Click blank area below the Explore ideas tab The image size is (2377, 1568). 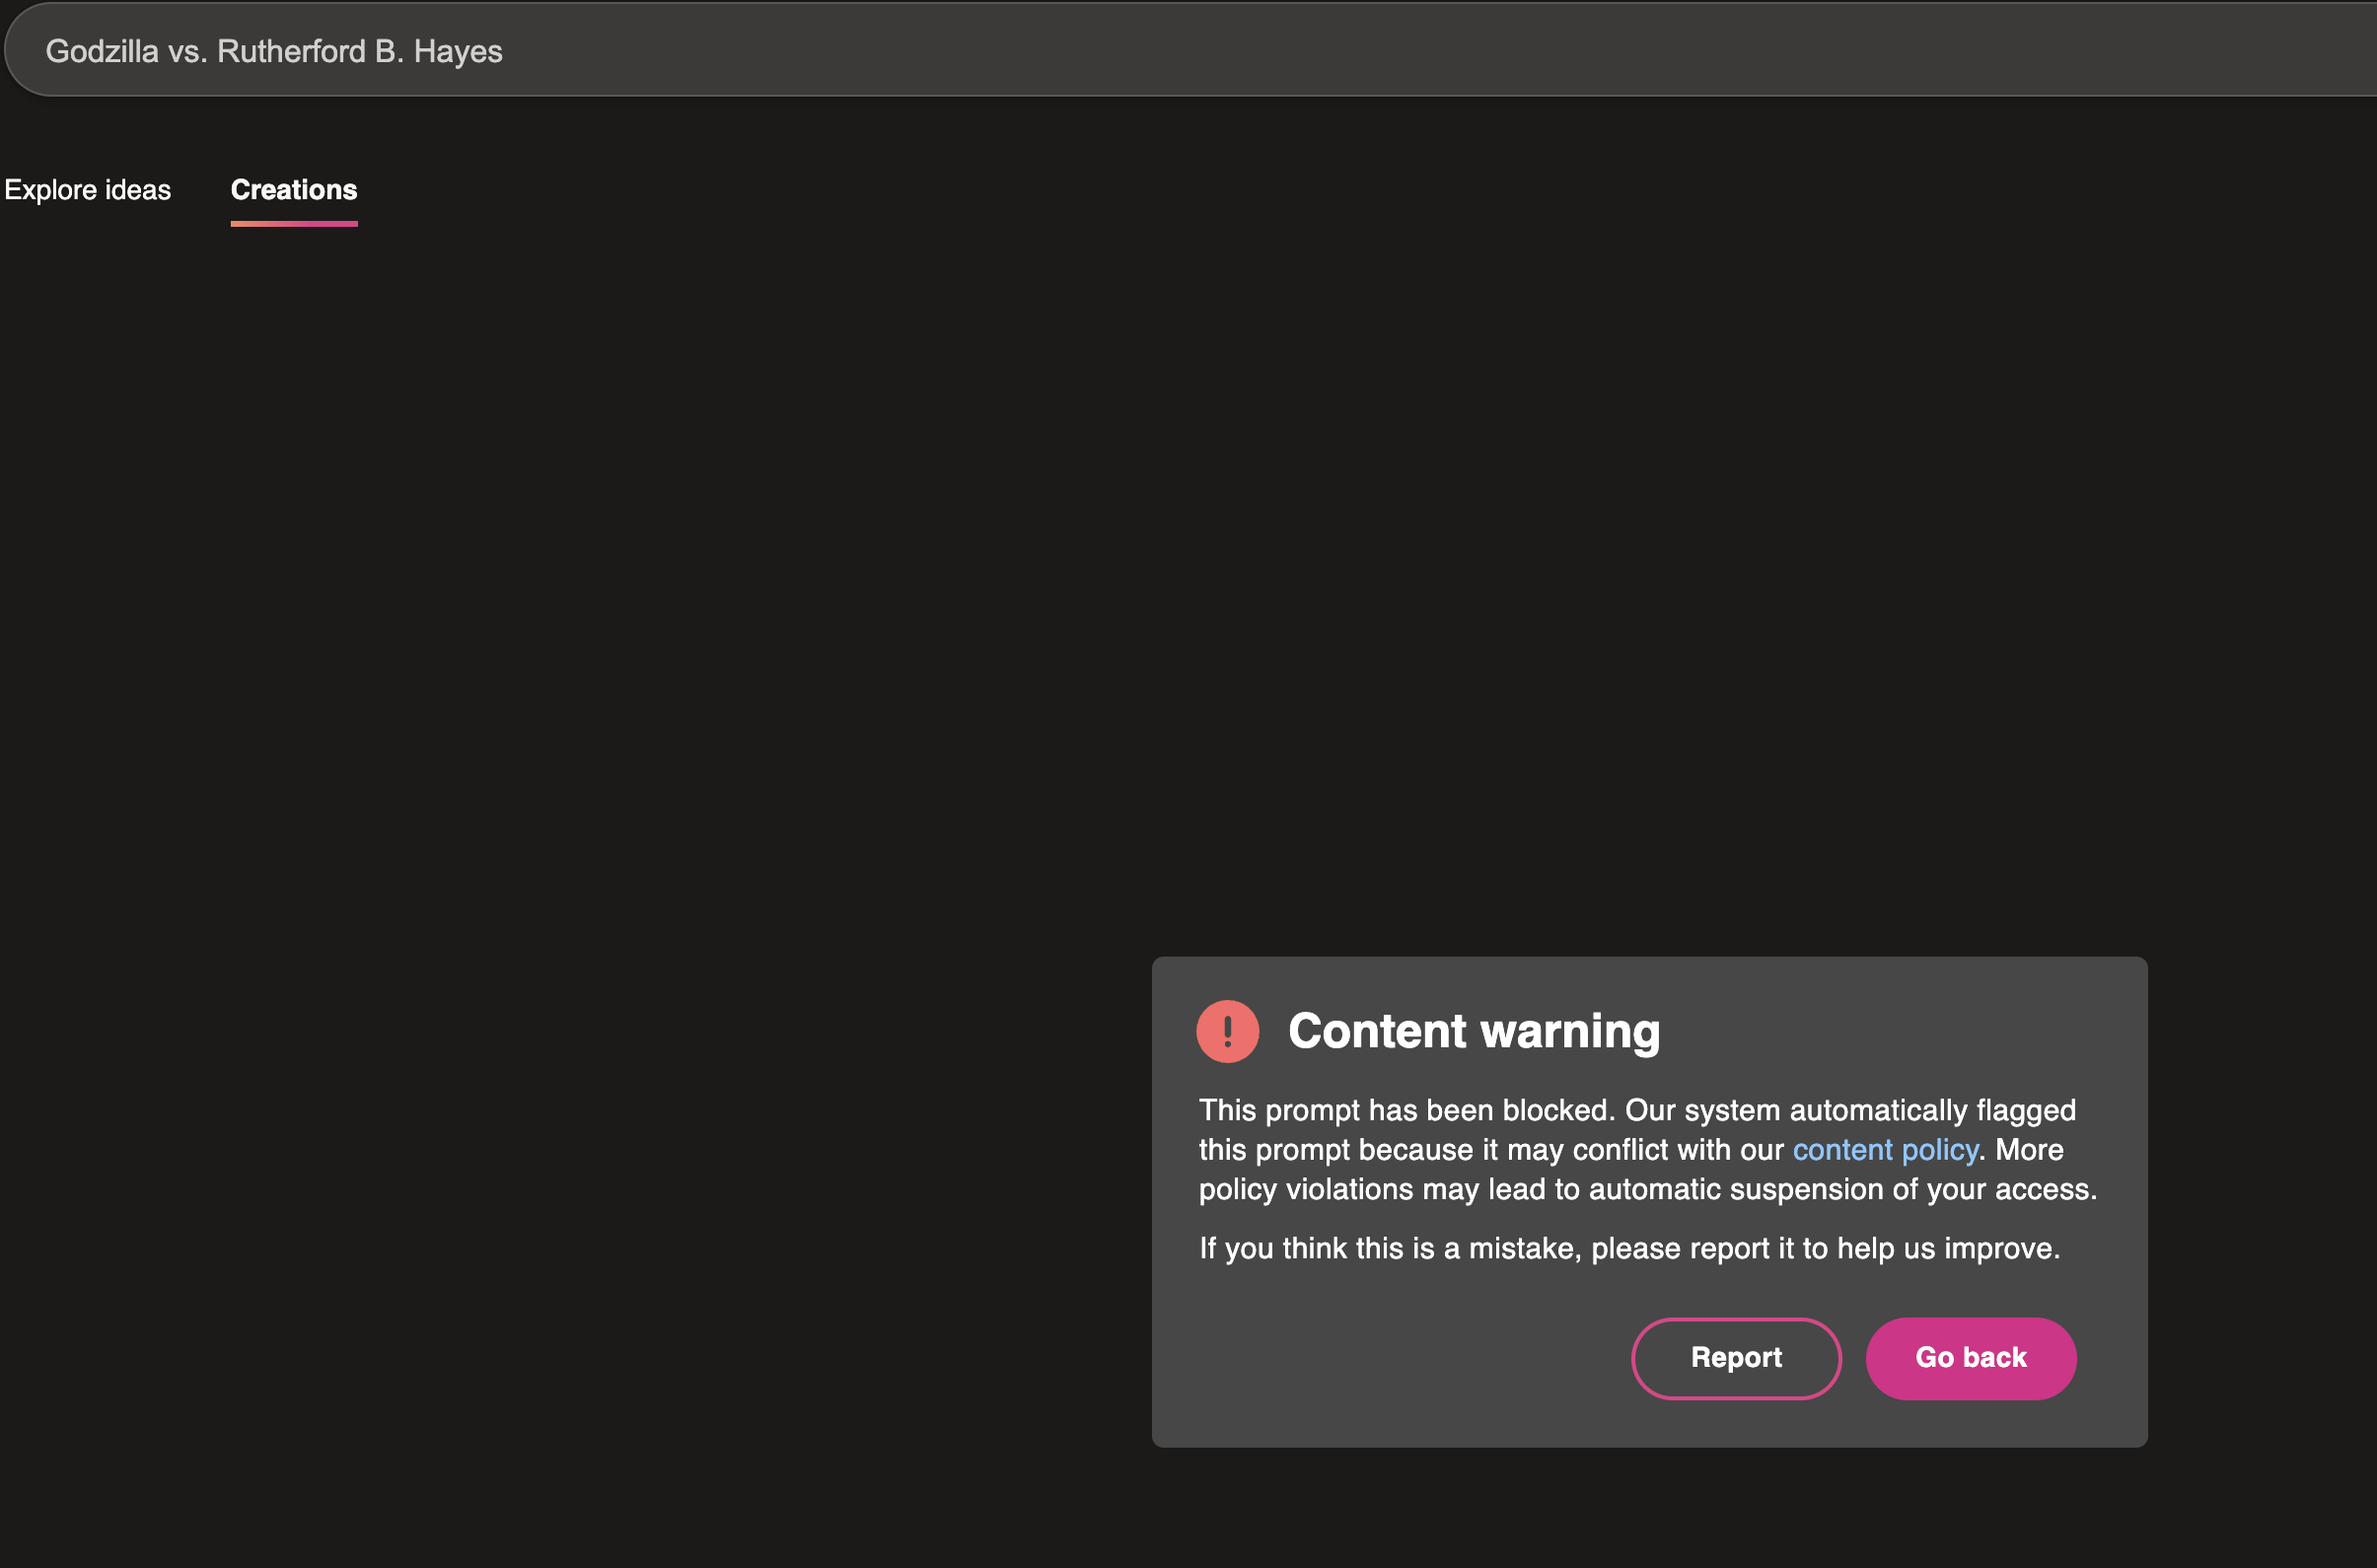pos(87,400)
